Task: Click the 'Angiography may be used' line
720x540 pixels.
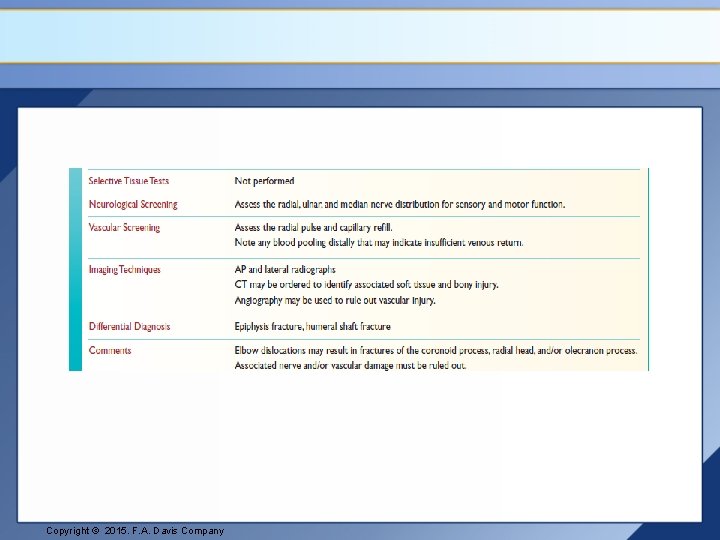Action: point(335,300)
